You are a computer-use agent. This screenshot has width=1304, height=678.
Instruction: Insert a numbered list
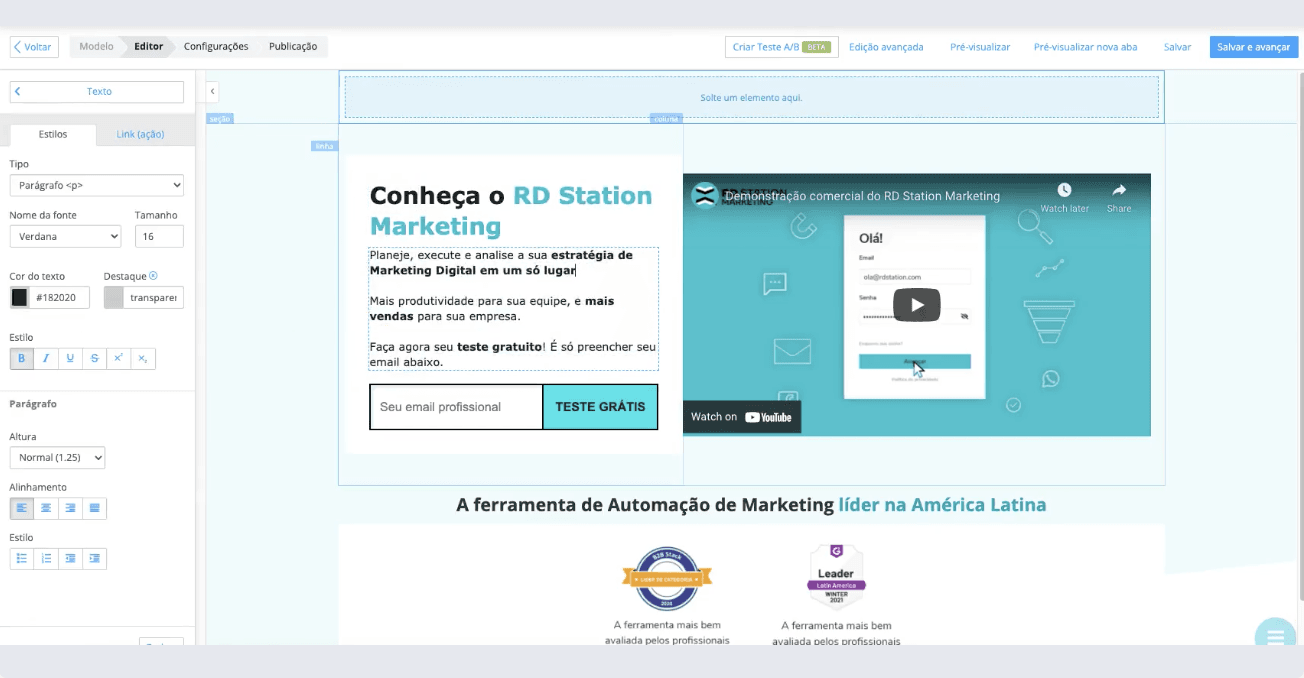coord(45,558)
